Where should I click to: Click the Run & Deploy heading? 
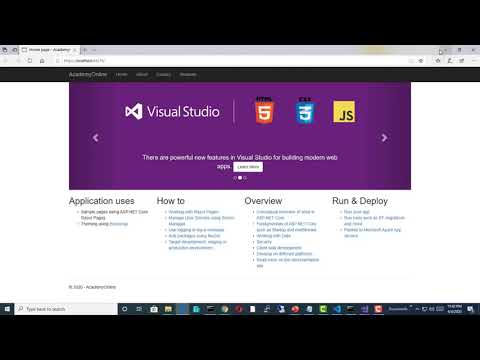click(360, 201)
